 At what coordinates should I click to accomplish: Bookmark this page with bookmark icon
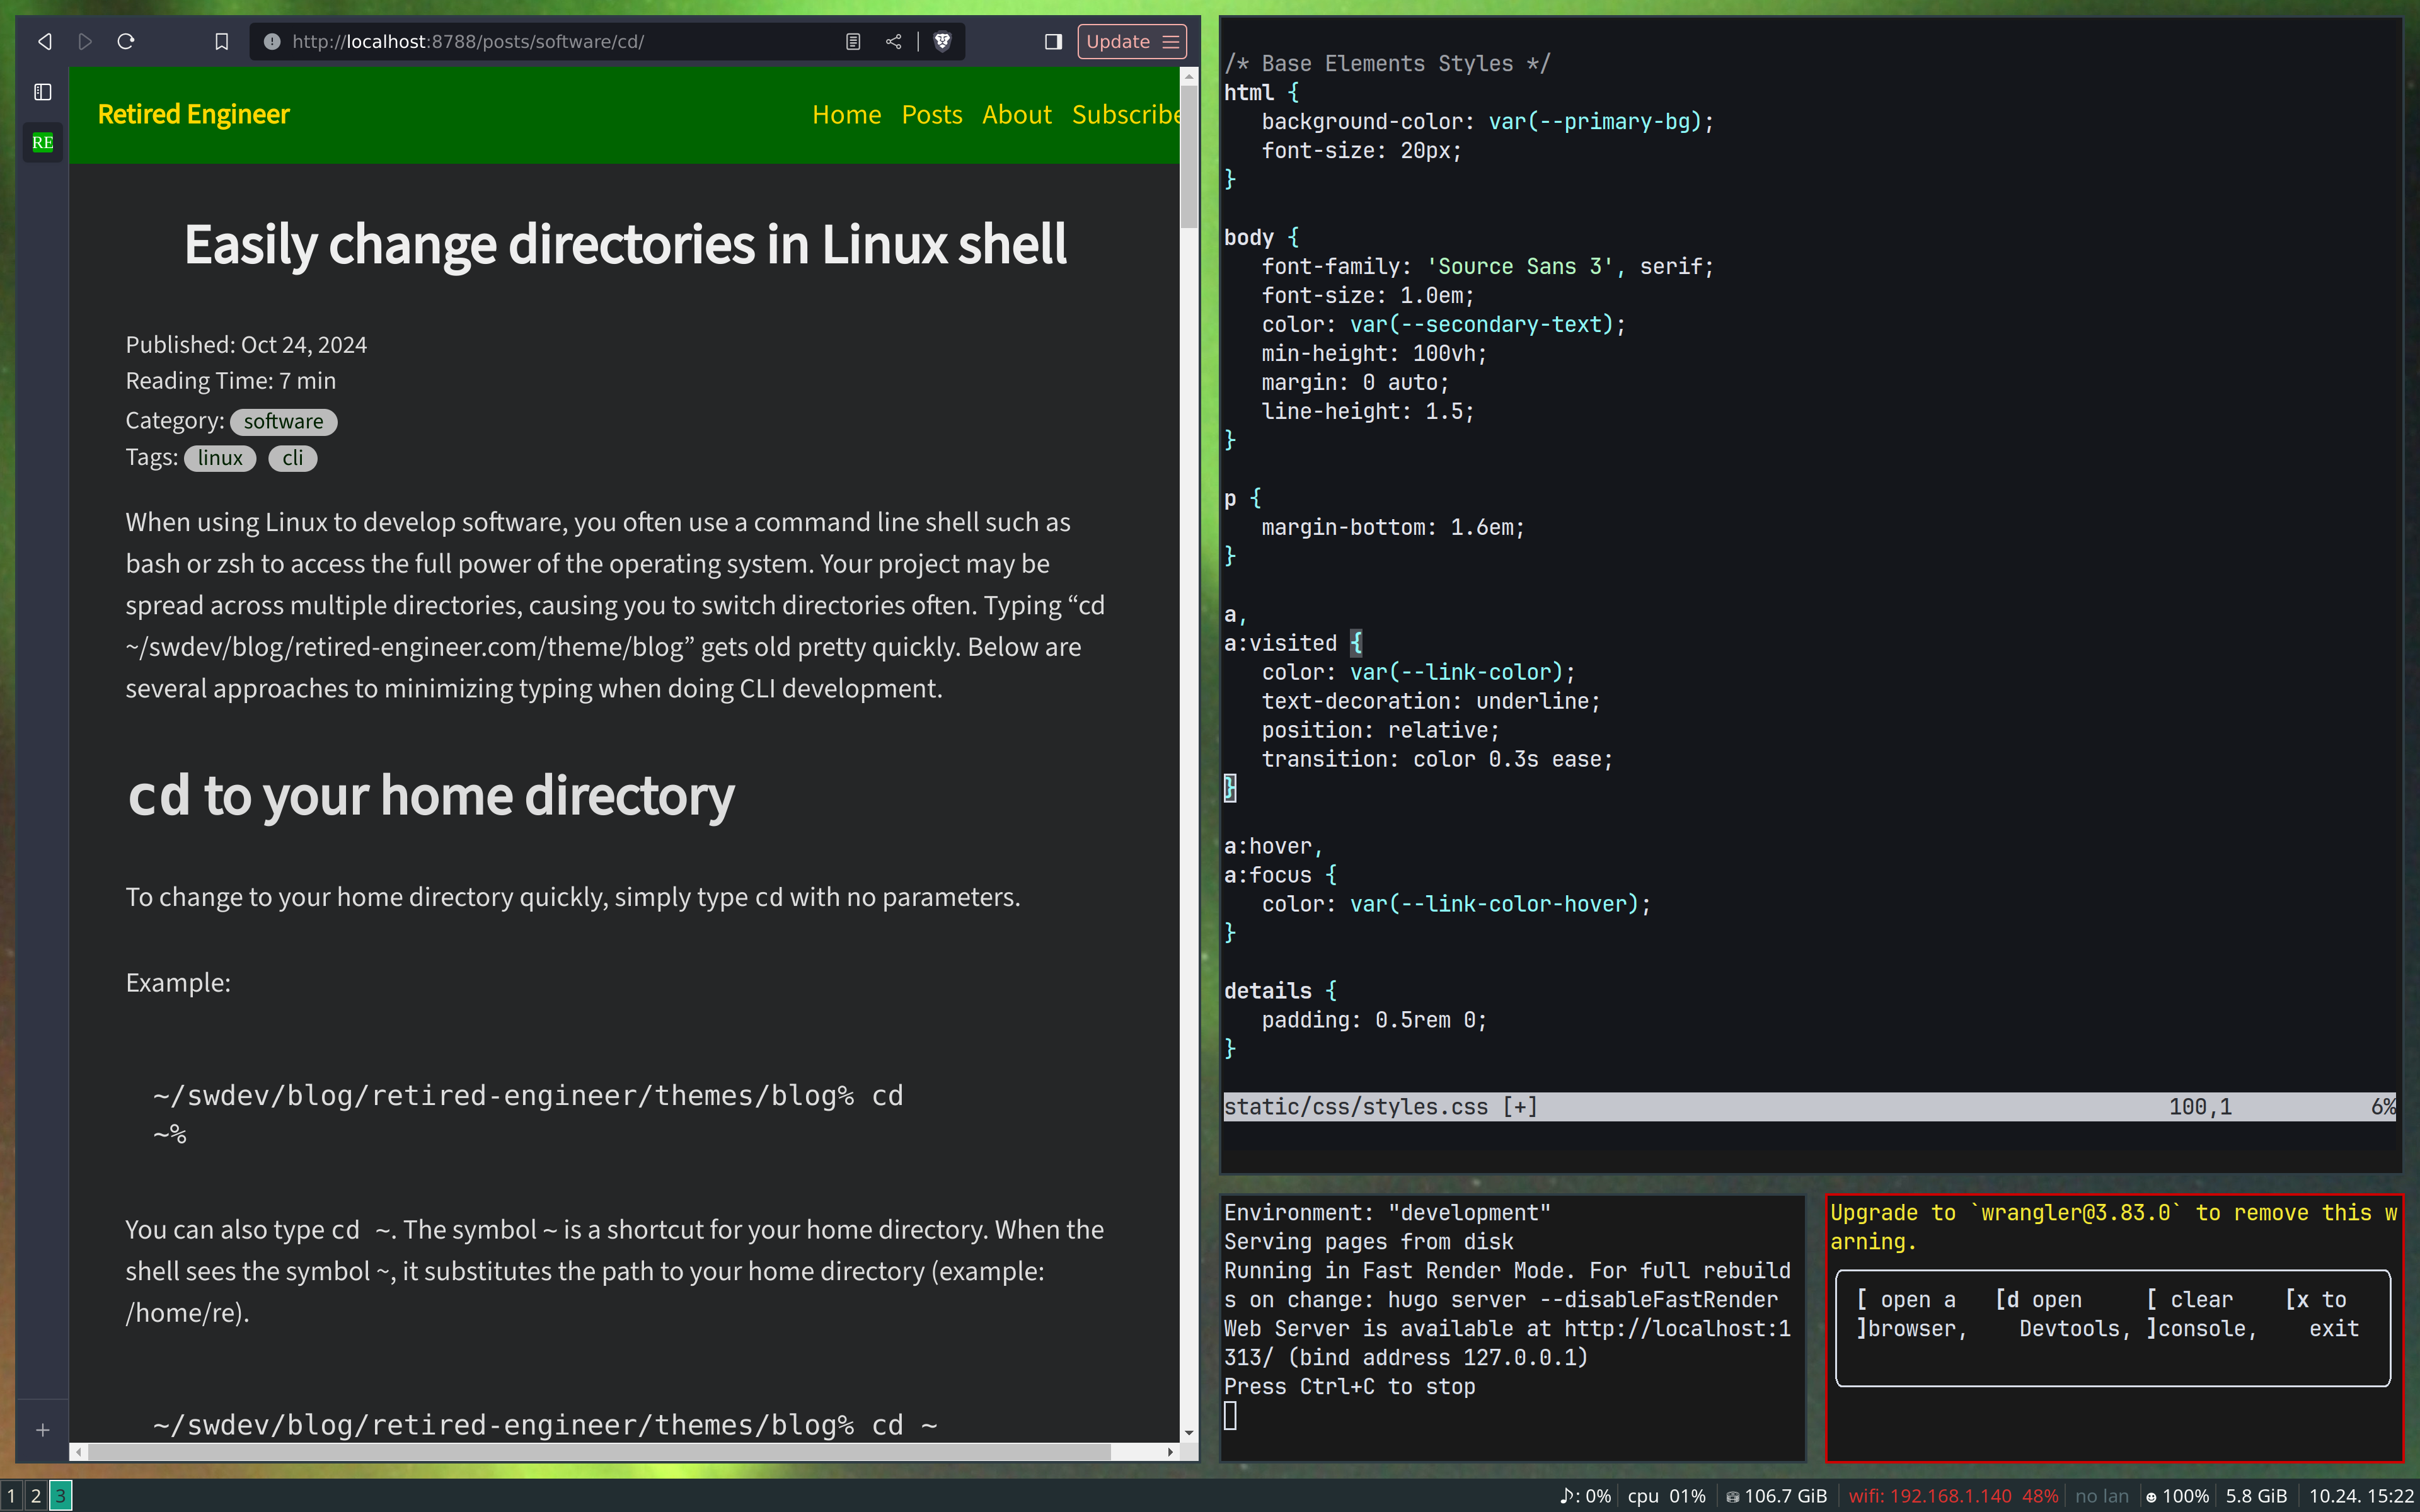pyautogui.click(x=221, y=41)
